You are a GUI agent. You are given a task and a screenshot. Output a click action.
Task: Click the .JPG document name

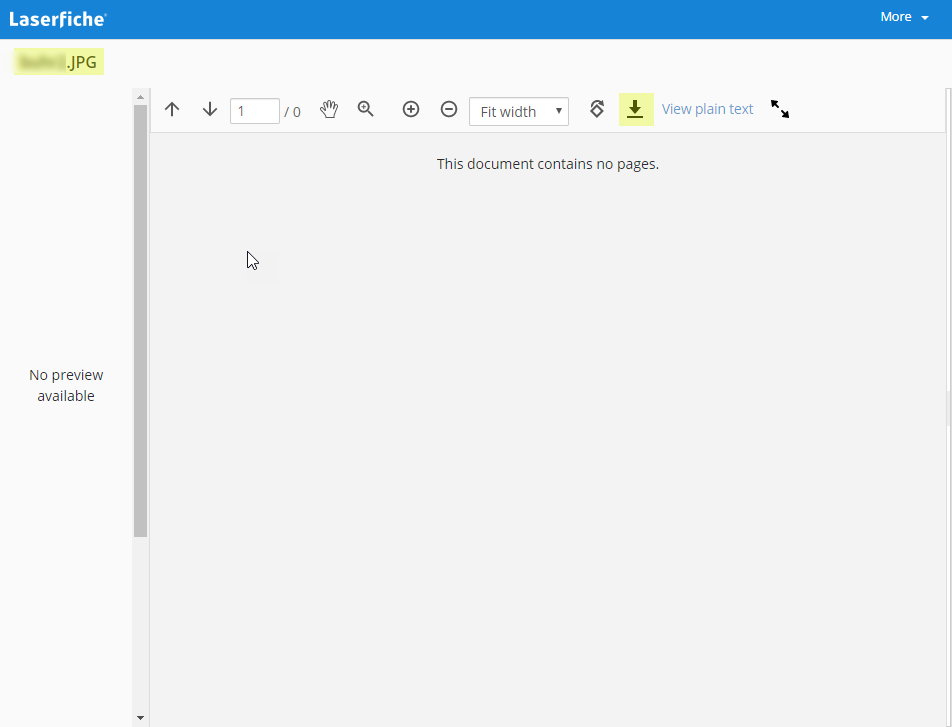click(59, 62)
